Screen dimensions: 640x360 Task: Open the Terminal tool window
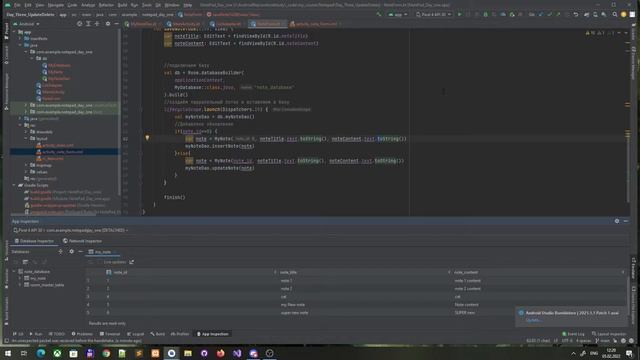coord(110,334)
